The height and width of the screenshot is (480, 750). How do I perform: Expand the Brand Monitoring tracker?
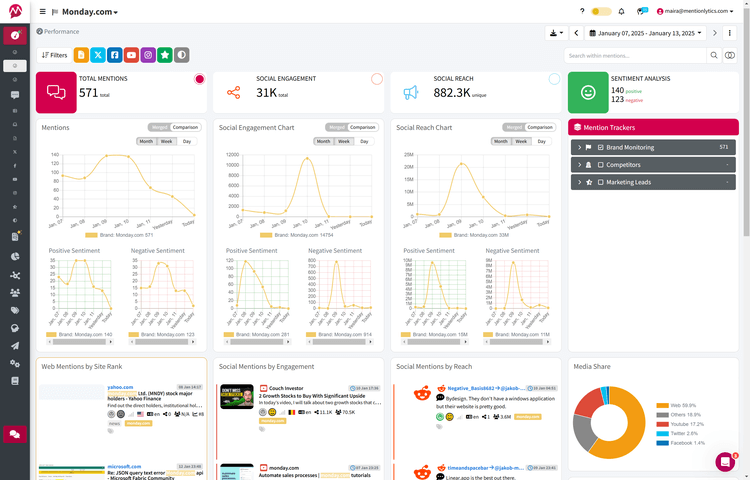point(579,147)
